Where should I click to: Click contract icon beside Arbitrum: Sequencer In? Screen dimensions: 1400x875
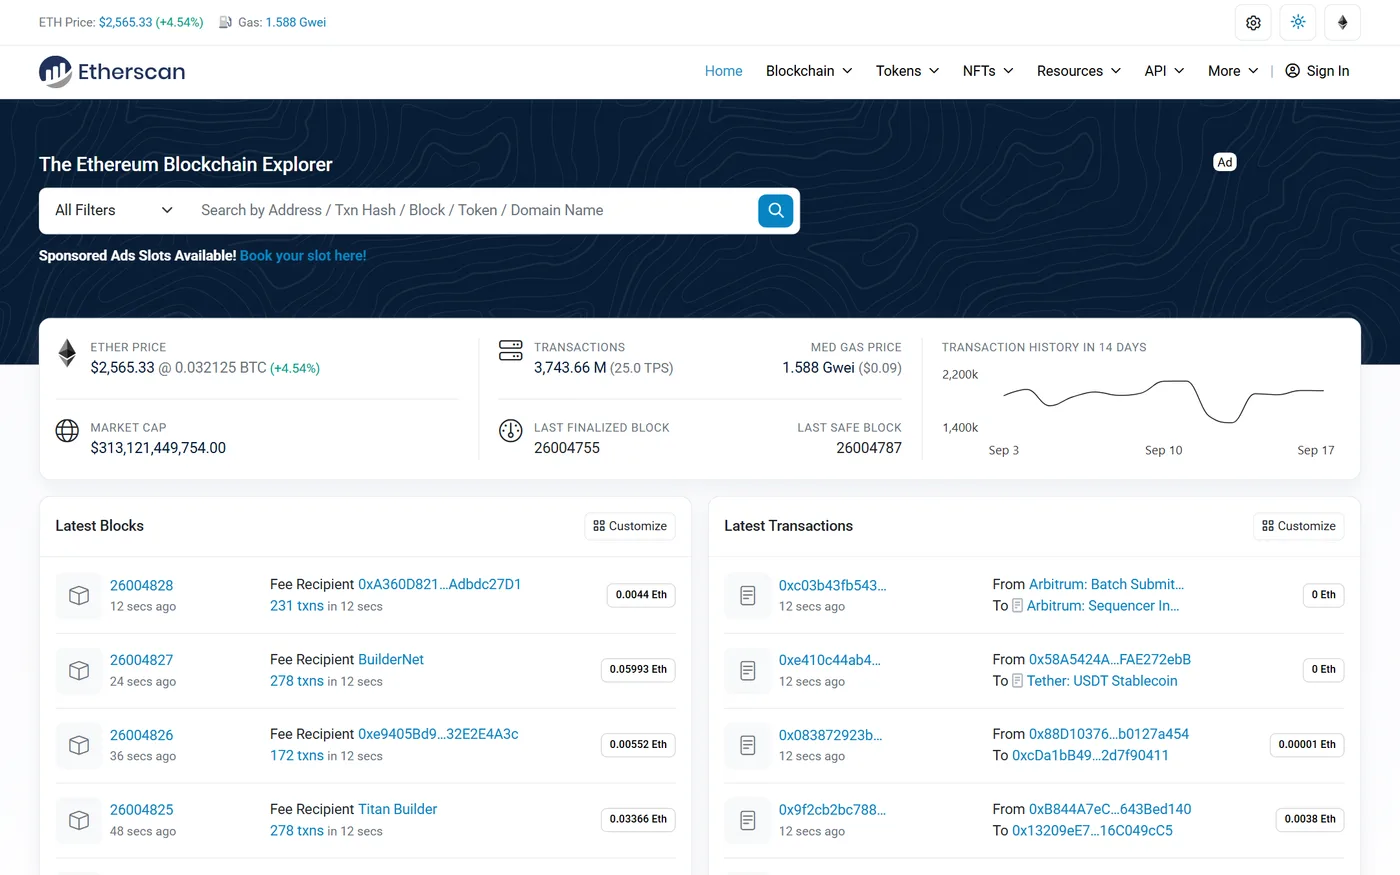1017,606
